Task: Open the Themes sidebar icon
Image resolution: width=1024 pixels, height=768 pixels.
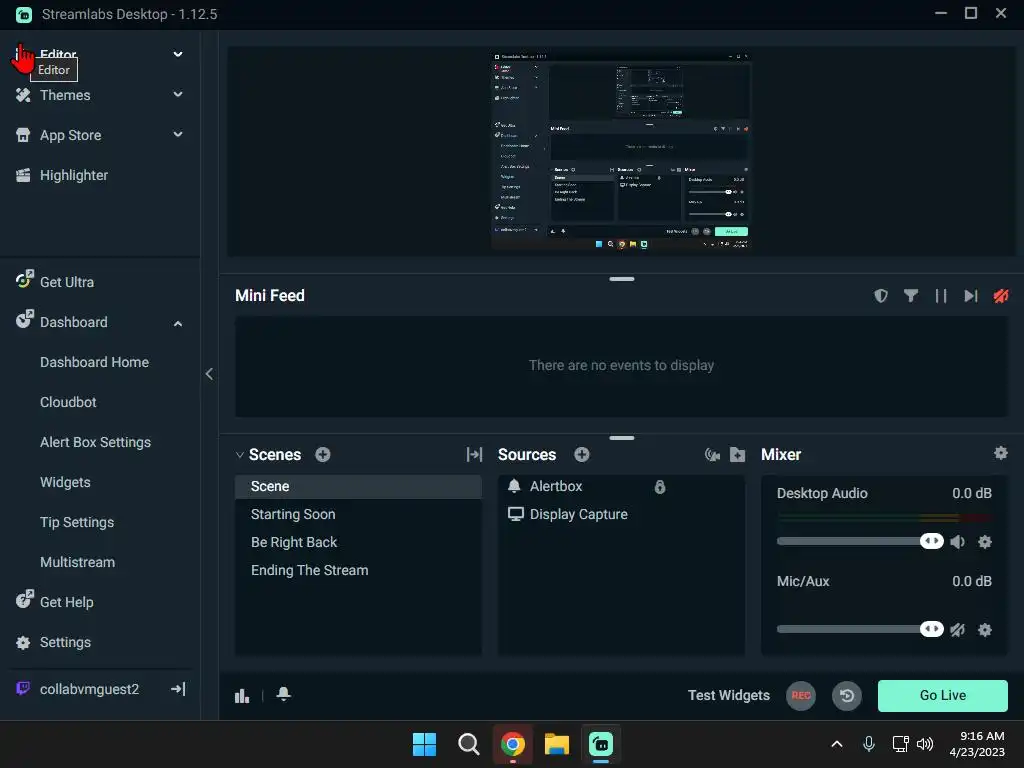Action: click(23, 95)
